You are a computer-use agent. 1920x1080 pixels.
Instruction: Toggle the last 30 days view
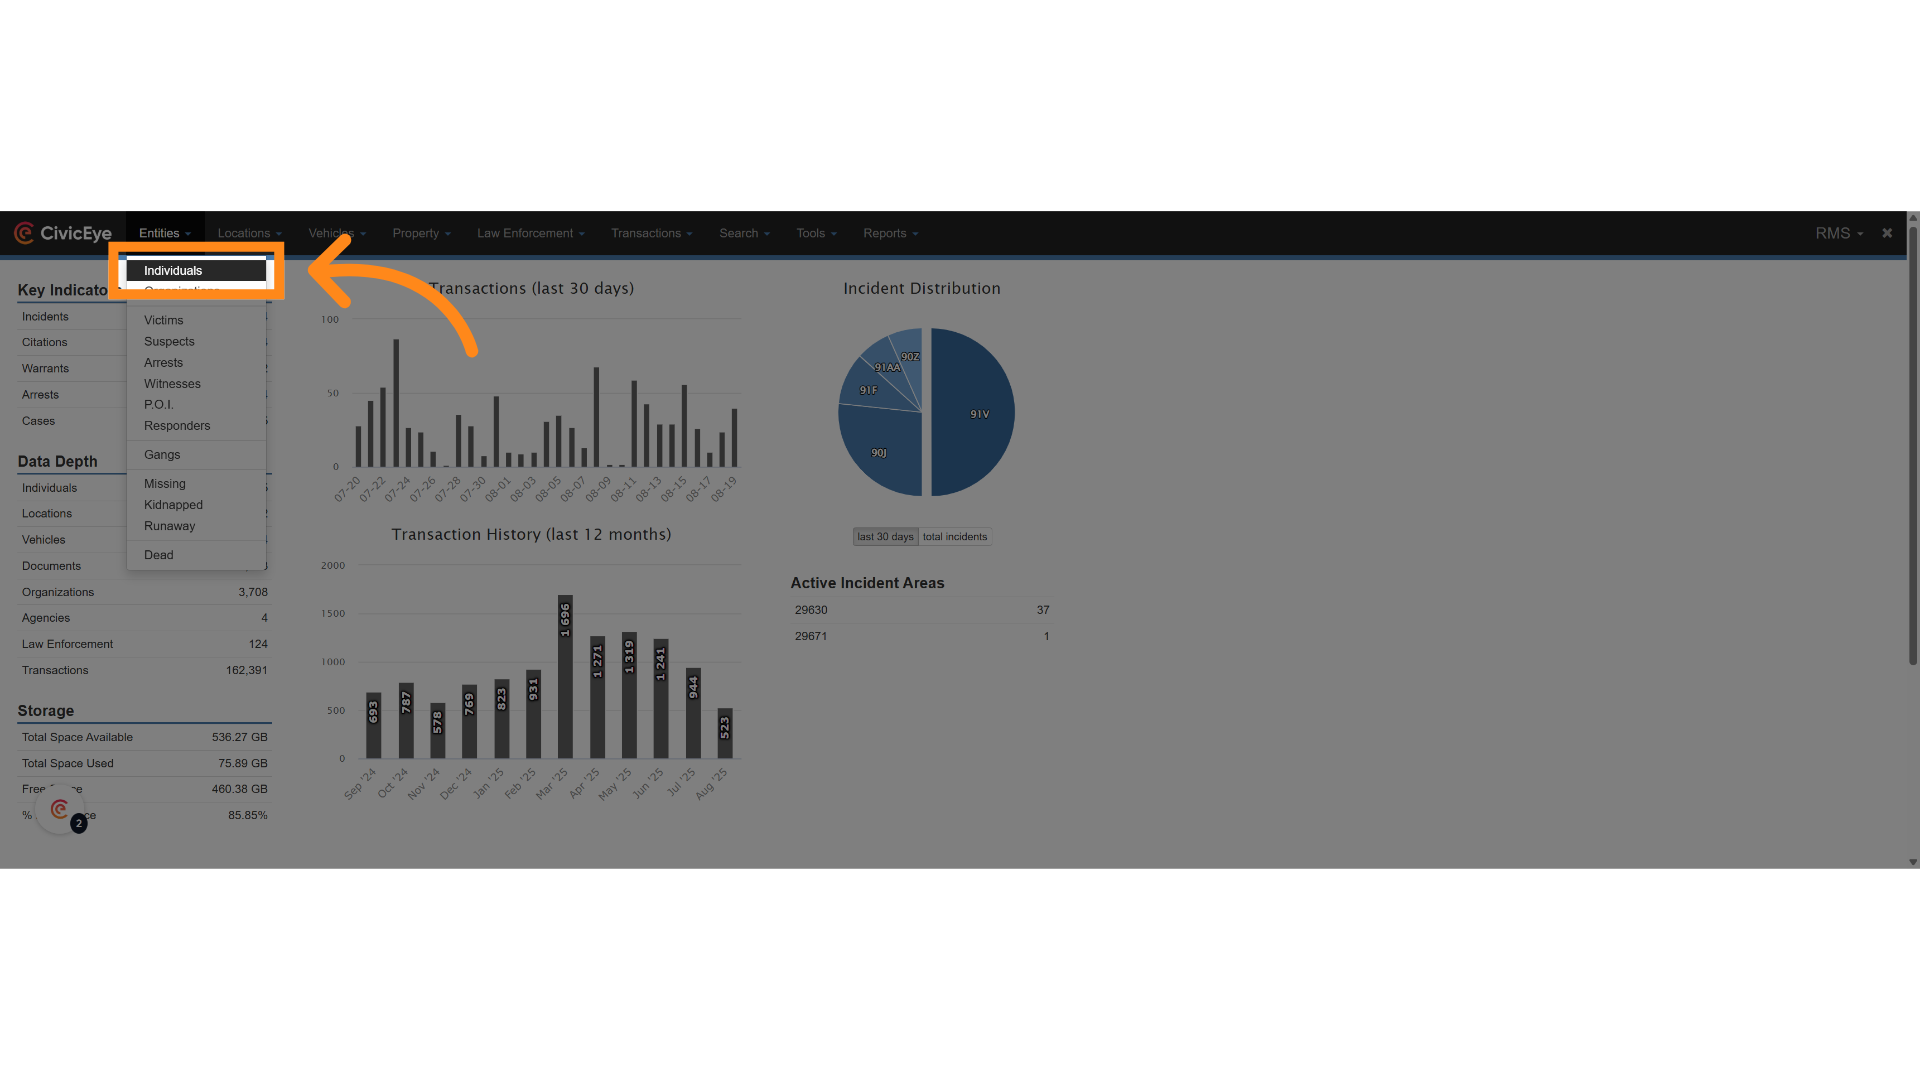pyautogui.click(x=885, y=537)
